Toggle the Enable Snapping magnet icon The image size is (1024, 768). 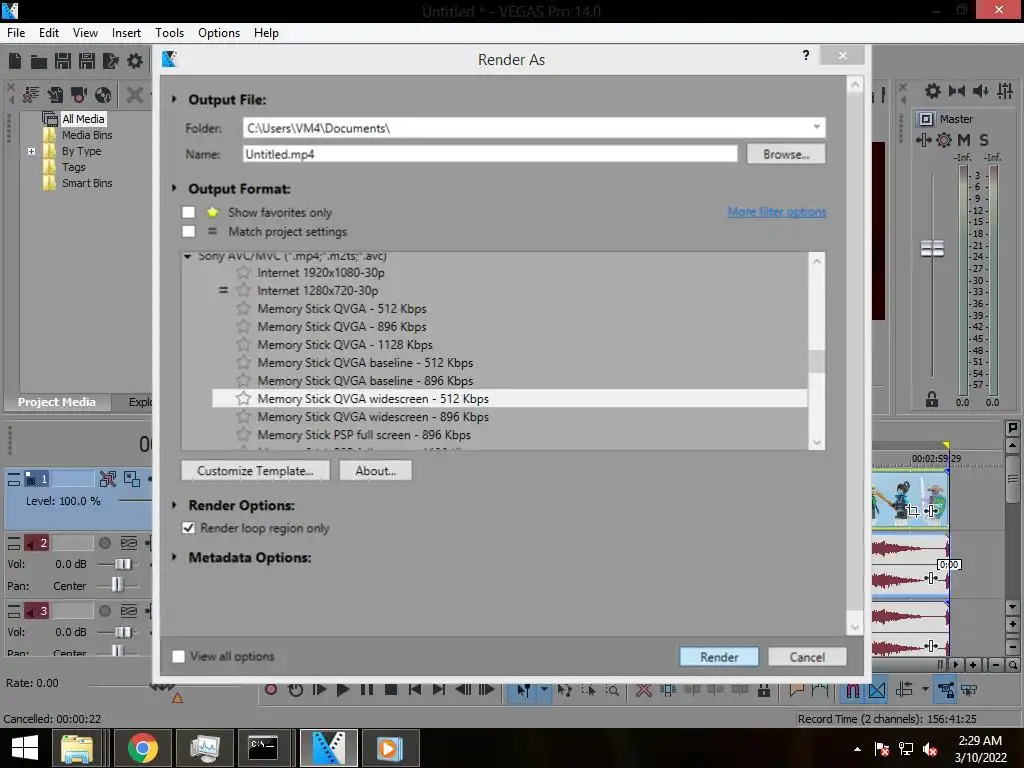pos(852,690)
